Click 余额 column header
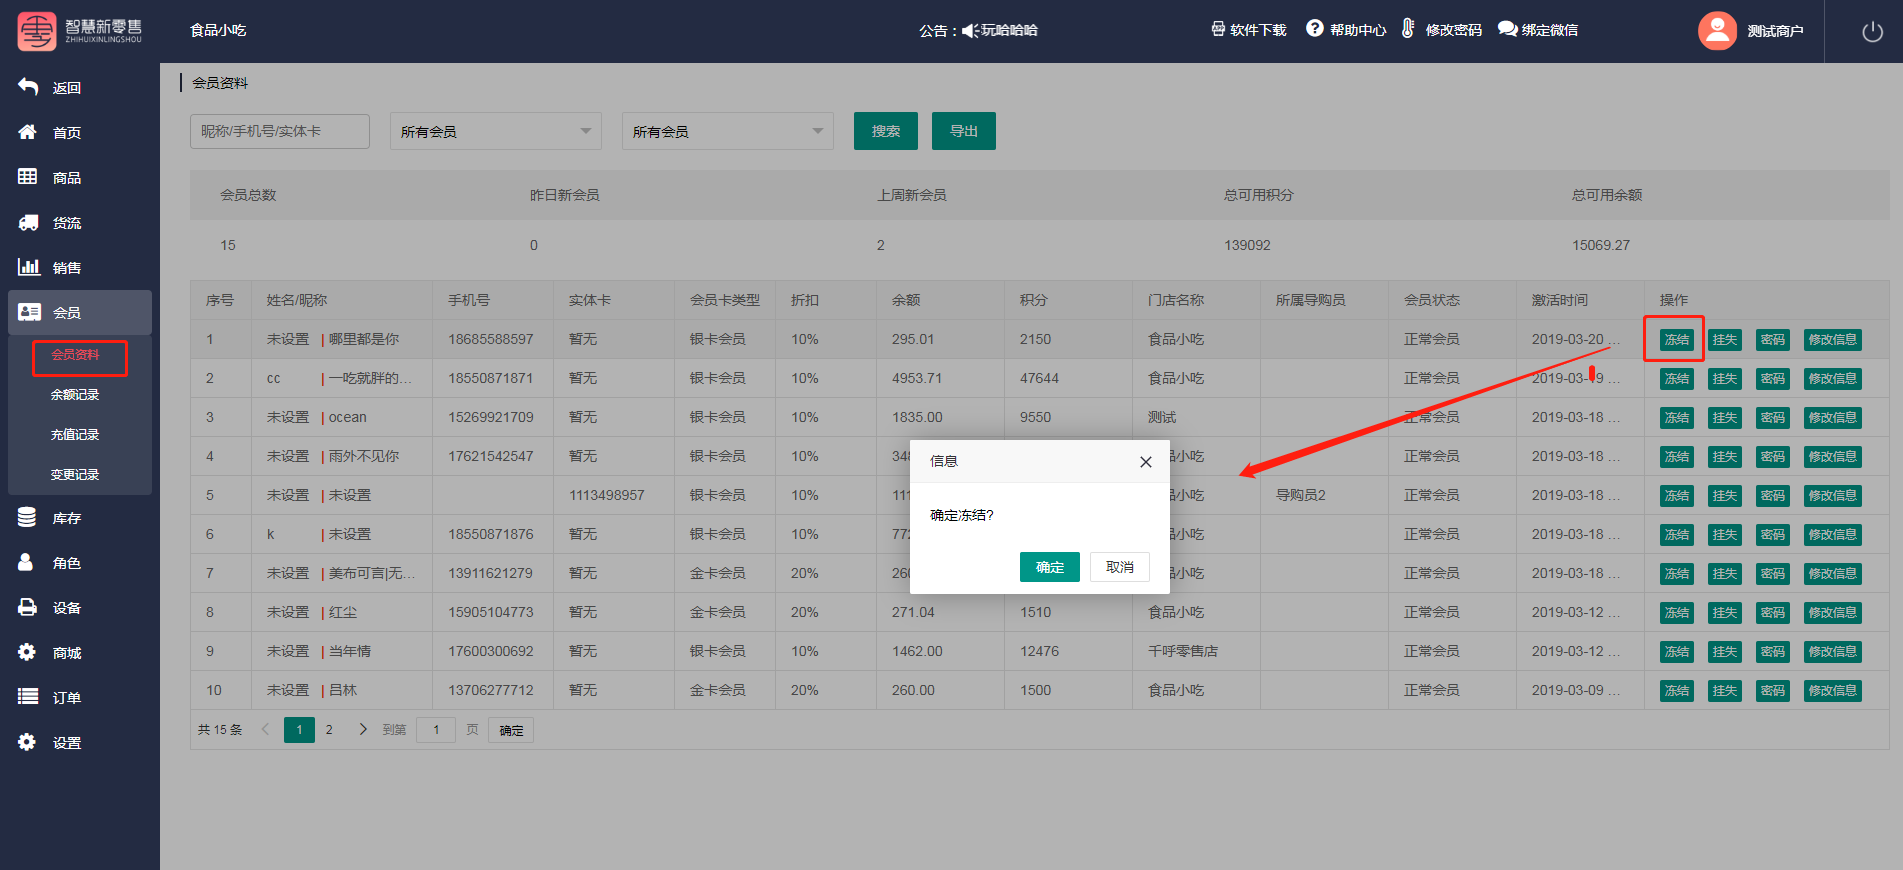 click(906, 300)
